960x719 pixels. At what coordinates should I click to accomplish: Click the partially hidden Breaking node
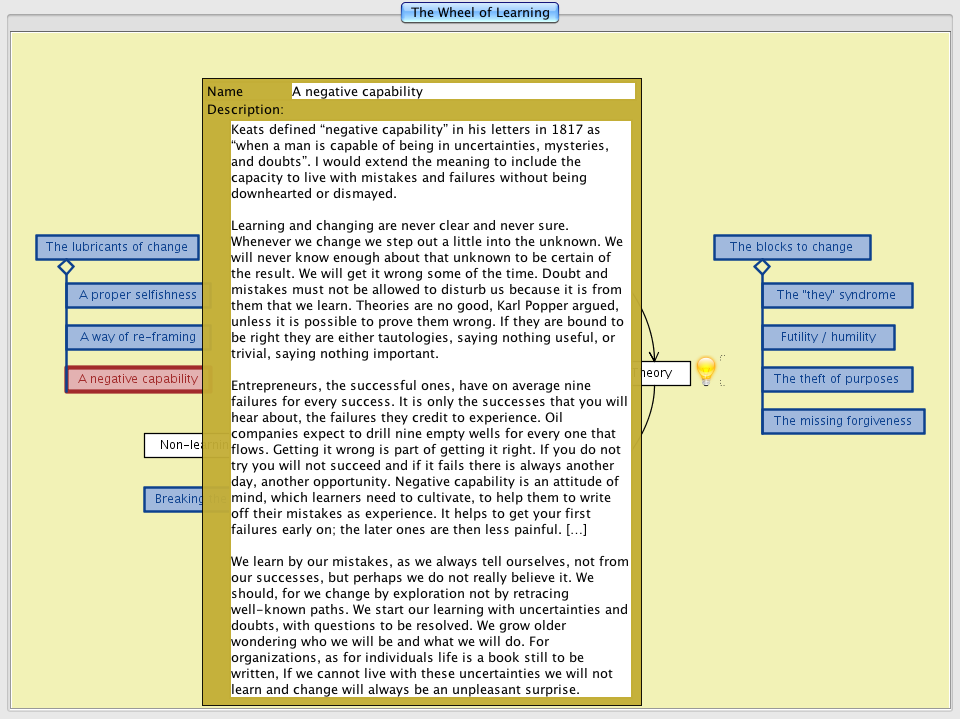tap(174, 499)
